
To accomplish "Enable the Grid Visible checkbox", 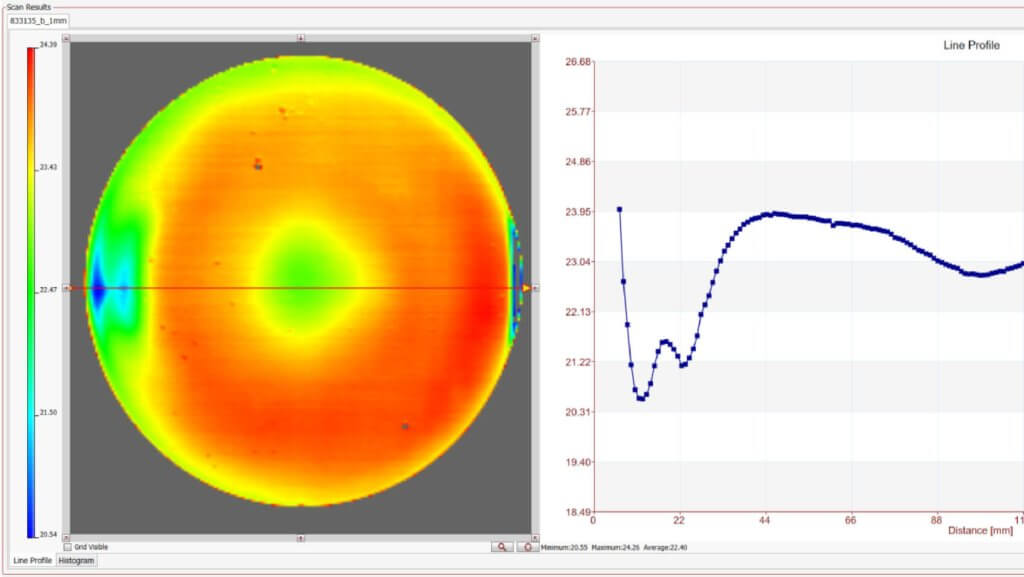I will [x=68, y=547].
